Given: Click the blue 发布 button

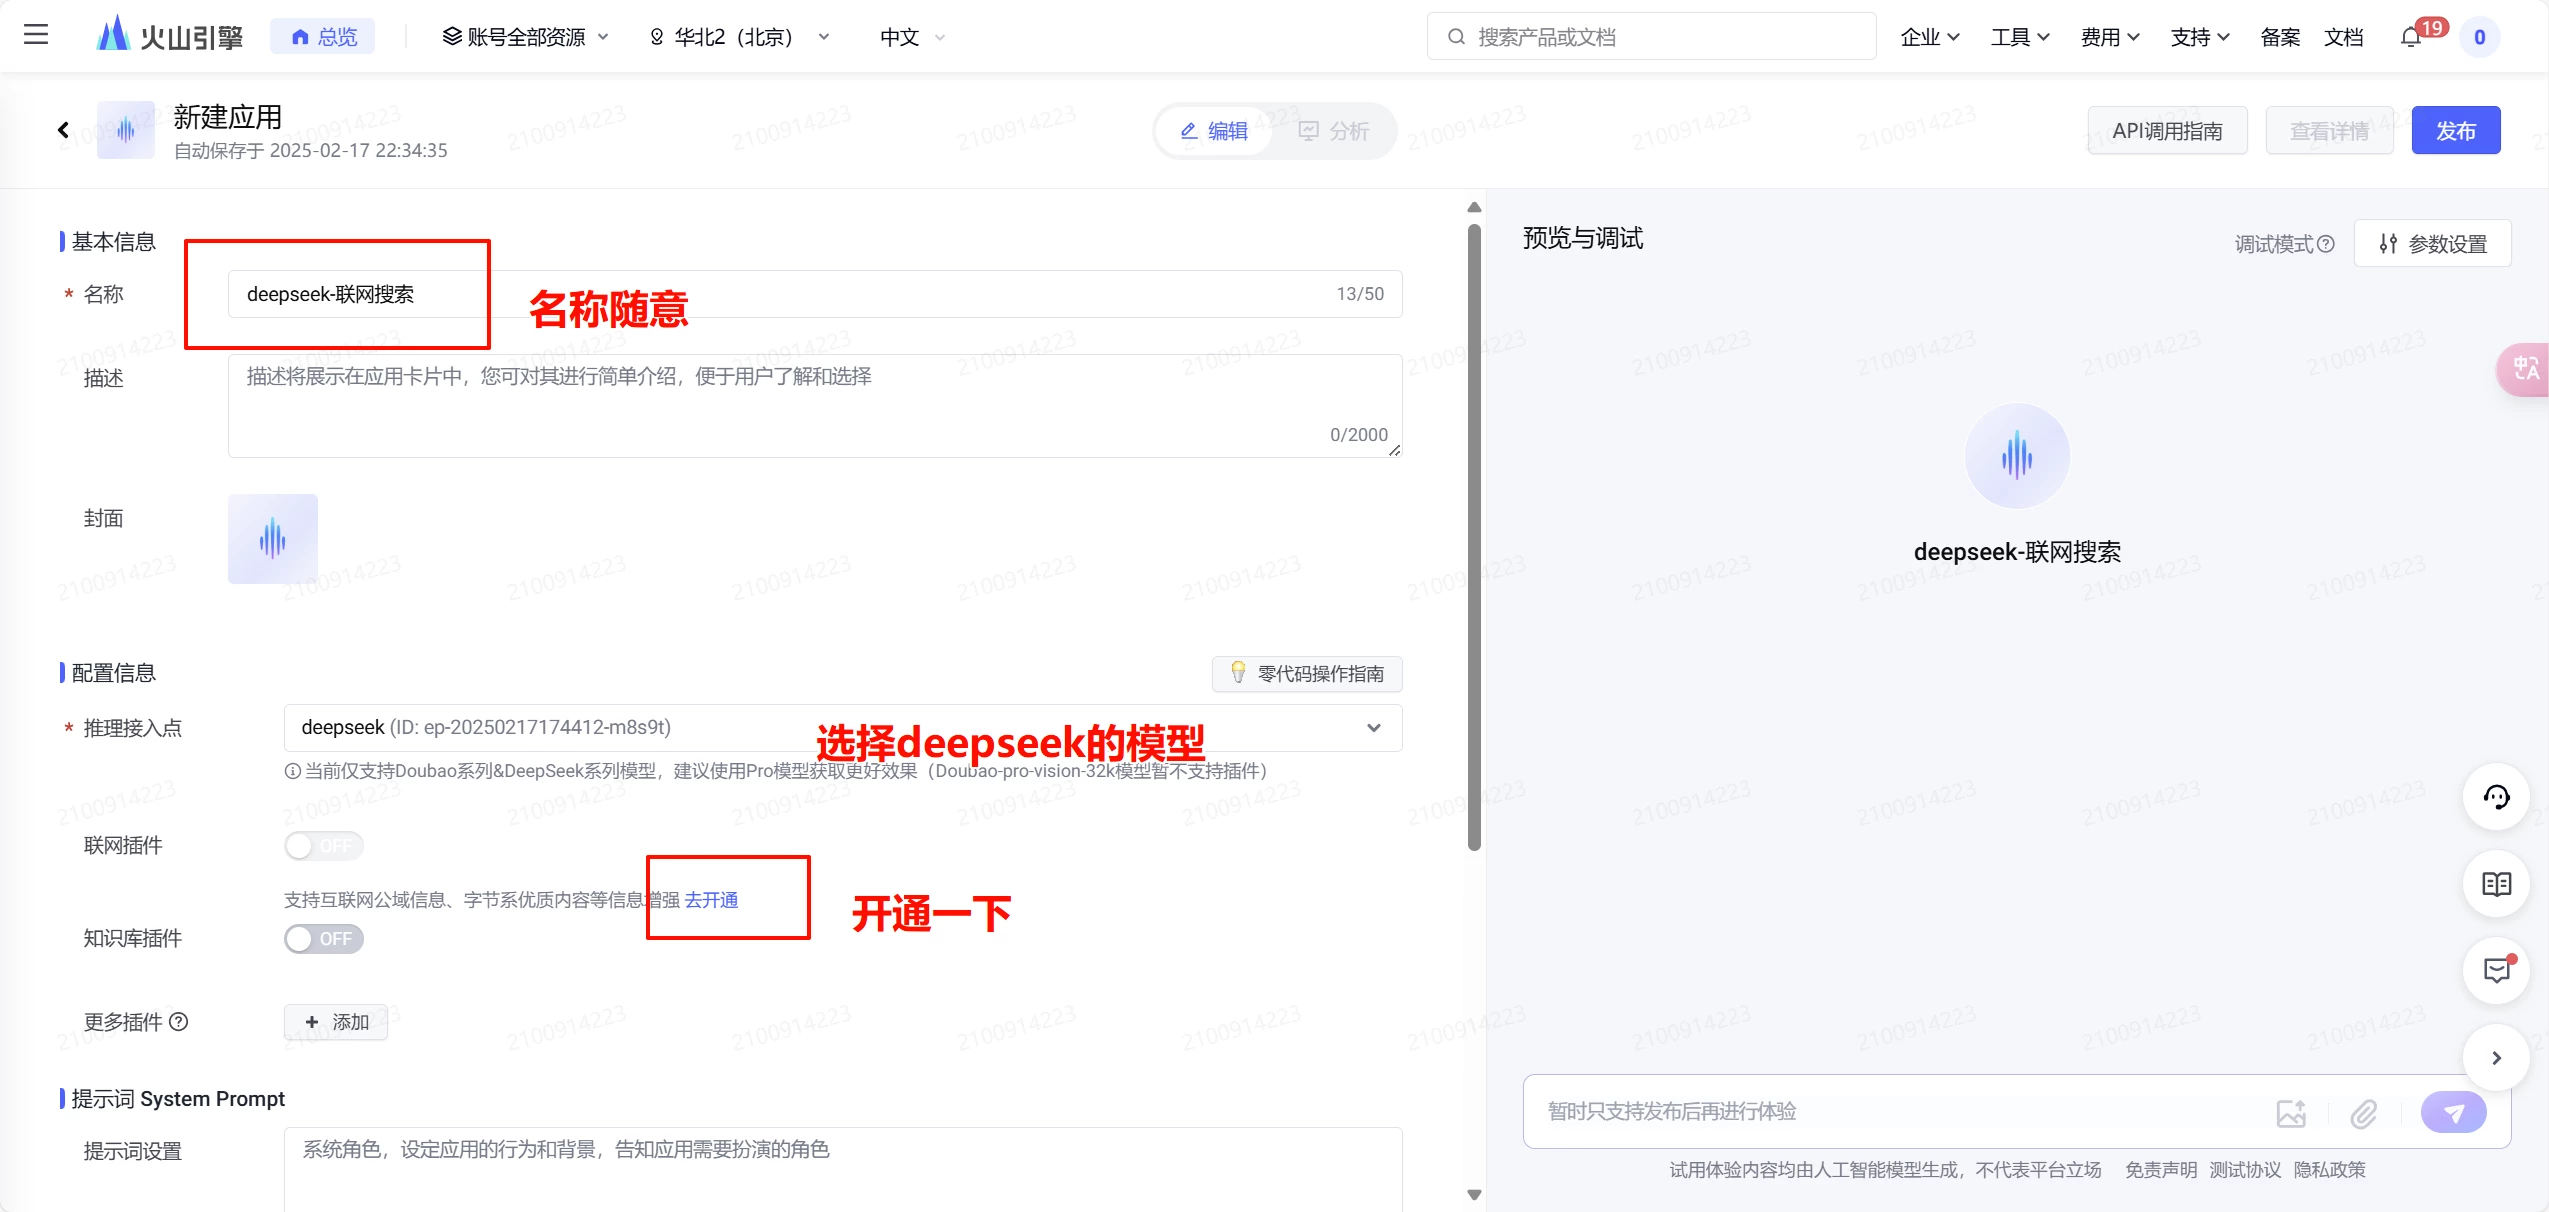Looking at the screenshot, I should coord(2455,131).
